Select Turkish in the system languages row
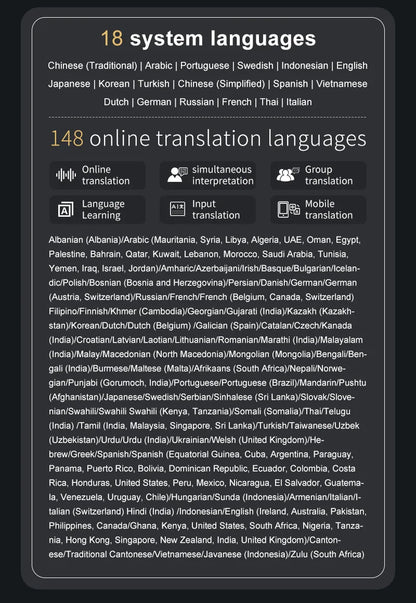 [x=153, y=84]
